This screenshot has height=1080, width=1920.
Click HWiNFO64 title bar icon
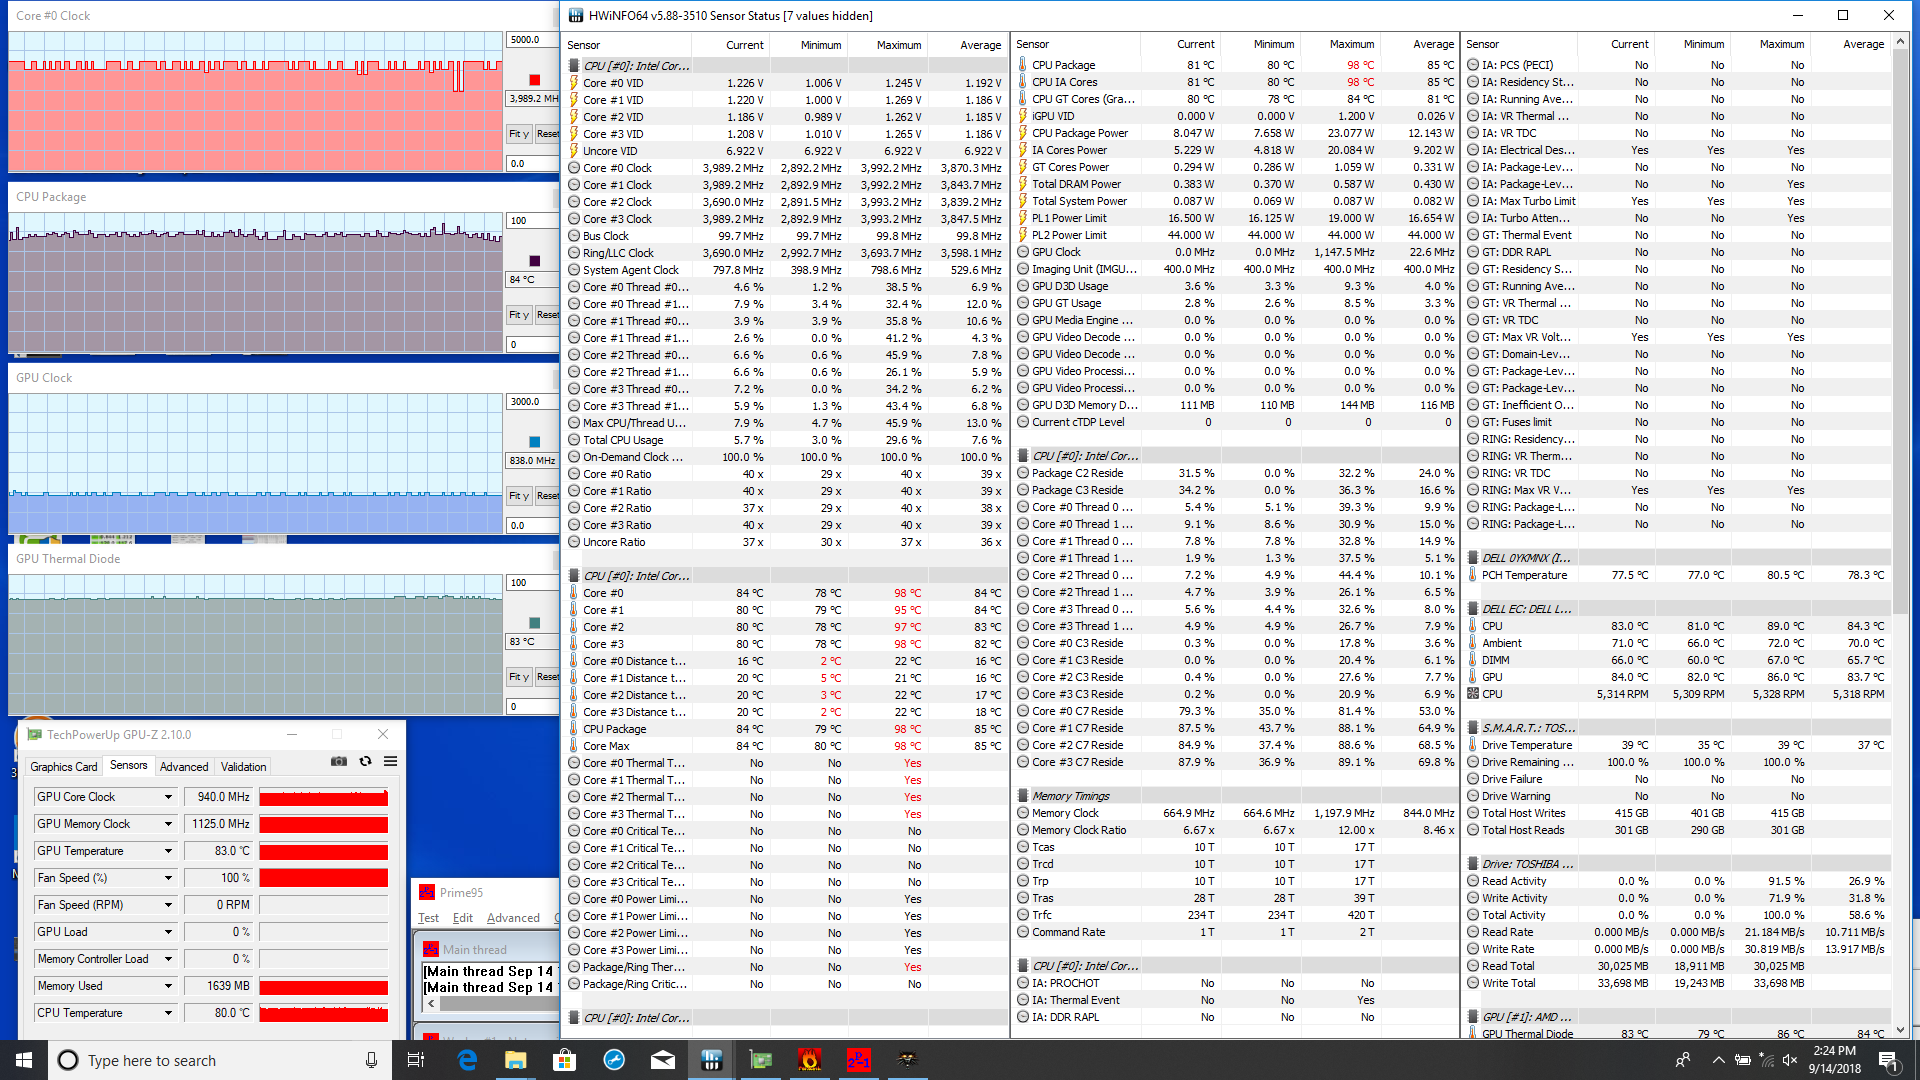tap(575, 15)
